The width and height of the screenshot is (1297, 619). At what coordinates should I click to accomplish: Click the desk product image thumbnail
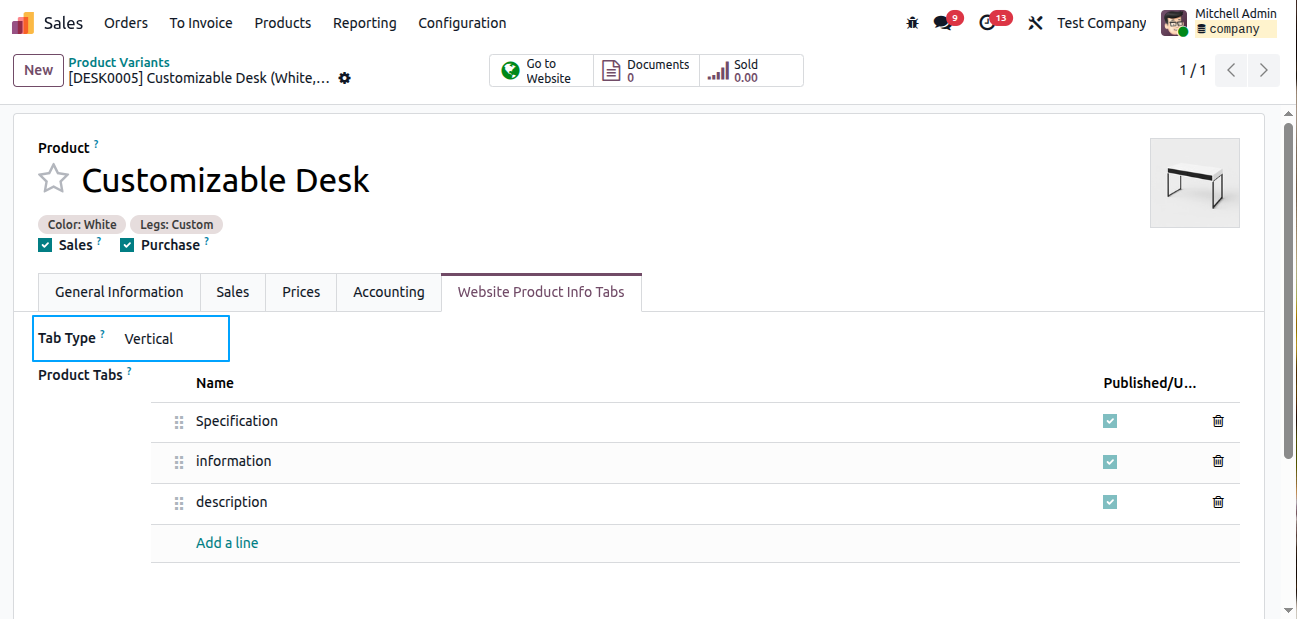click(x=1194, y=183)
